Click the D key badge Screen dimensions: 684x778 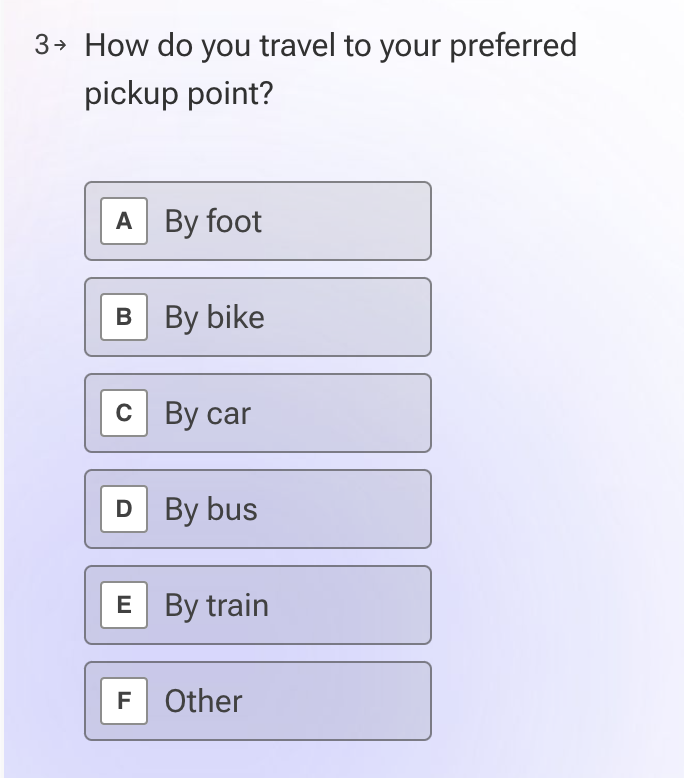pyautogui.click(x=124, y=509)
